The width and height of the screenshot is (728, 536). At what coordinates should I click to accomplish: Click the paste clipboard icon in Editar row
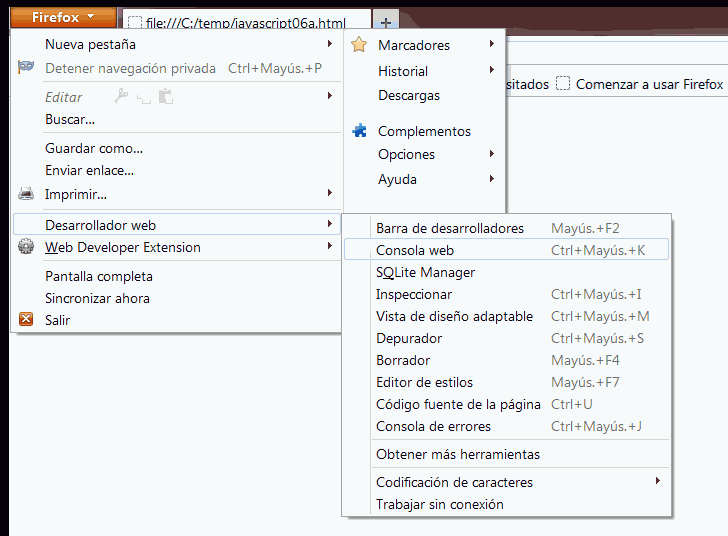pyautogui.click(x=166, y=96)
